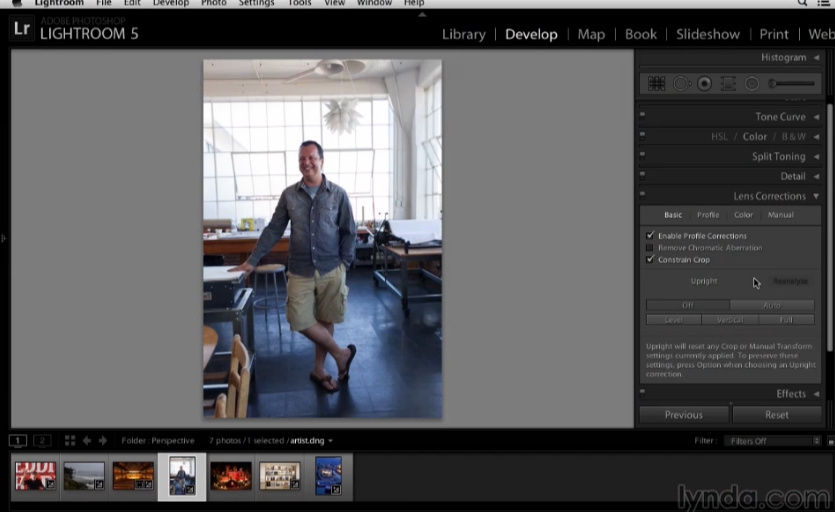
Task: Select the red sign filmstrip thumbnail
Action: click(x=35, y=476)
